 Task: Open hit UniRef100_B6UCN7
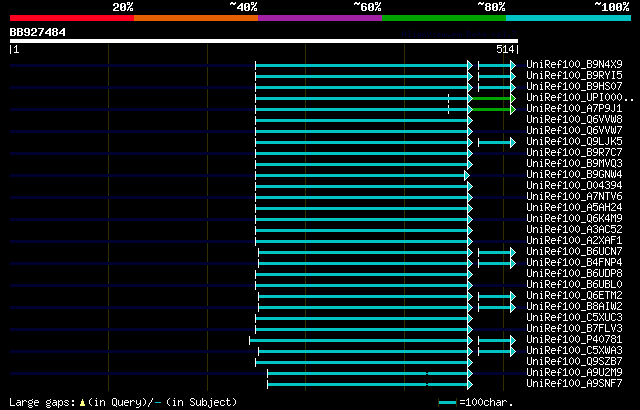[x=574, y=252]
